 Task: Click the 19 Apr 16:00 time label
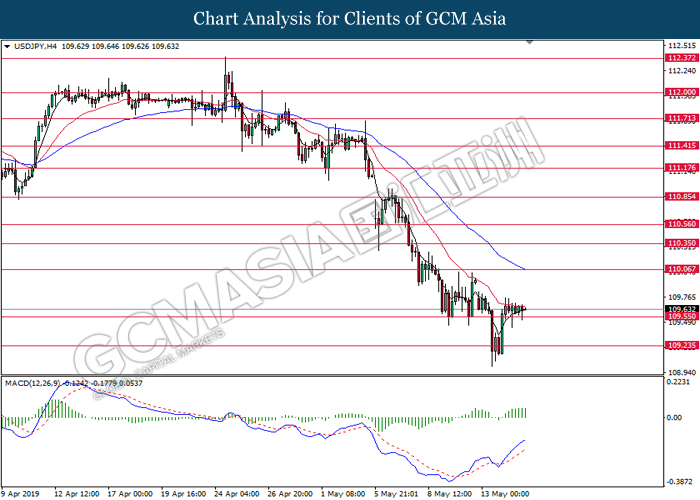(x=183, y=494)
